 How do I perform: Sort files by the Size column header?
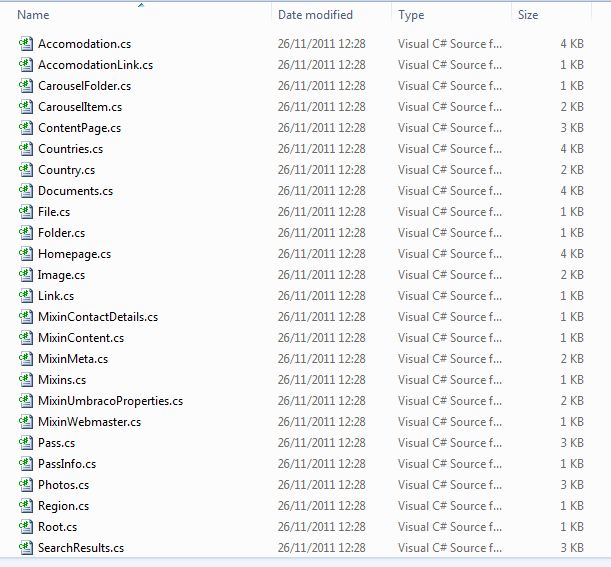tap(528, 15)
